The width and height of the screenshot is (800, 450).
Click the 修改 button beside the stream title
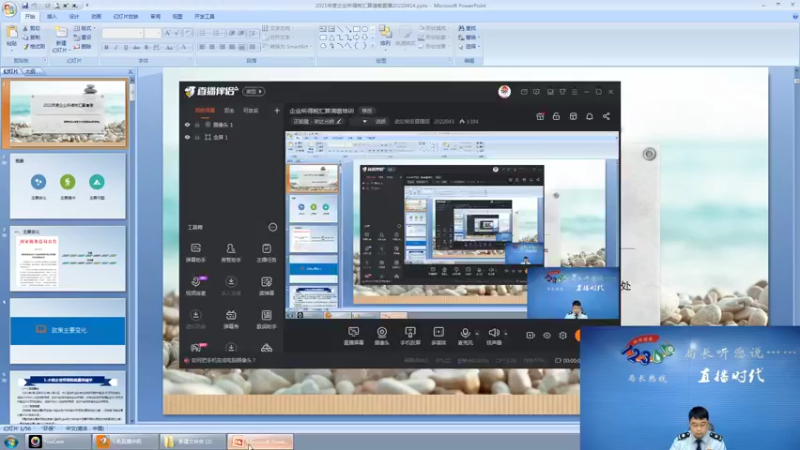point(367,111)
